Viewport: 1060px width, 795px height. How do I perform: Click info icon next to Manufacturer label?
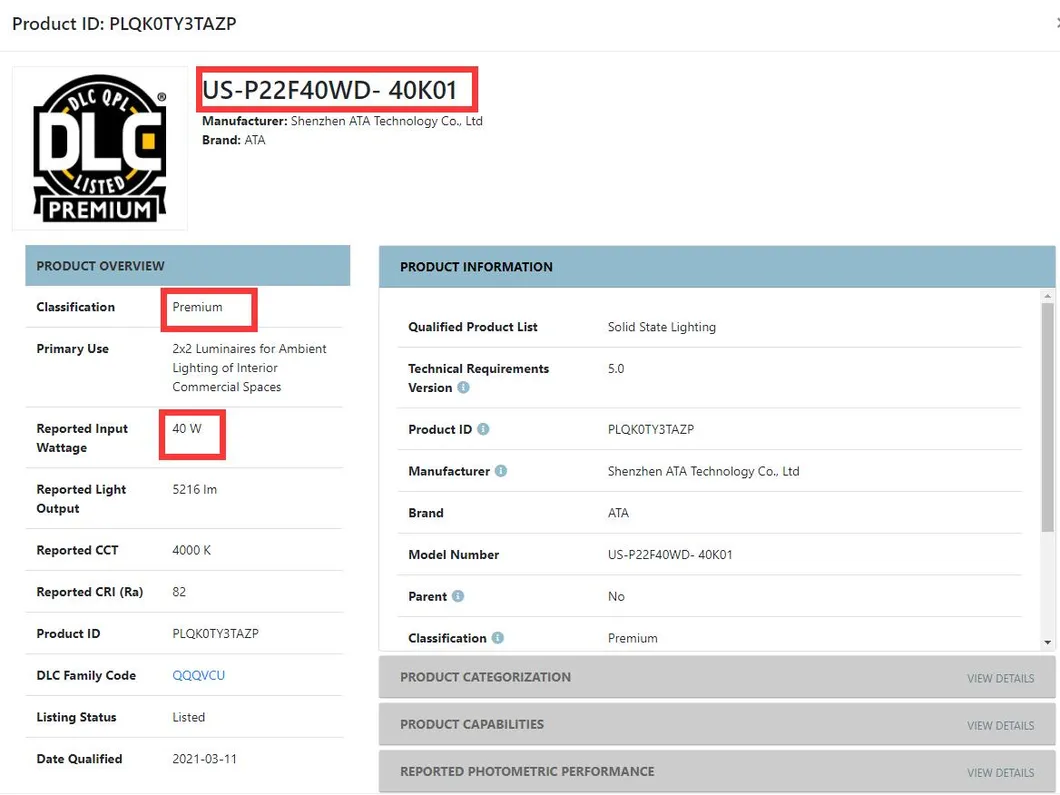pyautogui.click(x=500, y=471)
